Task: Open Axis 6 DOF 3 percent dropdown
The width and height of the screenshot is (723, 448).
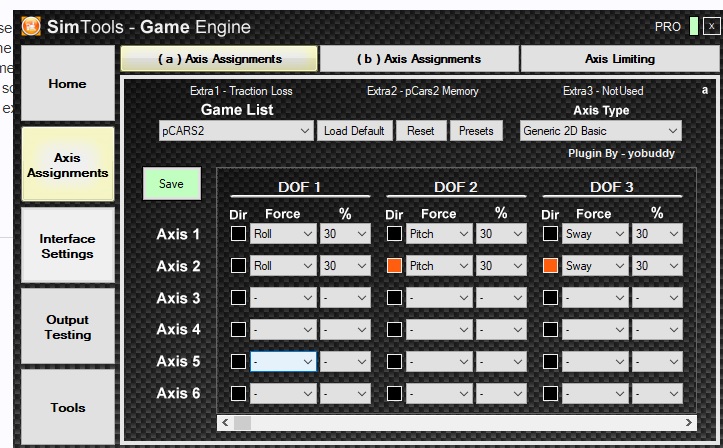Action: 657,394
